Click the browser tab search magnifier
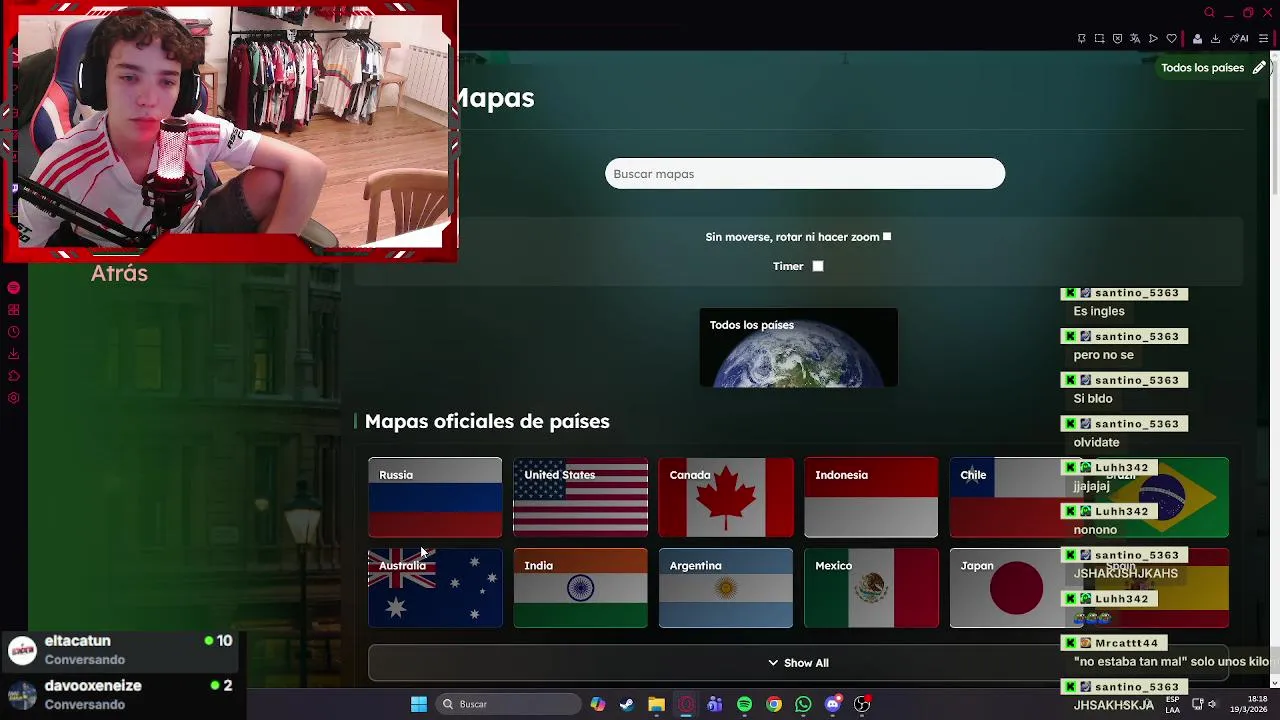The image size is (1280, 720). (x=1209, y=13)
